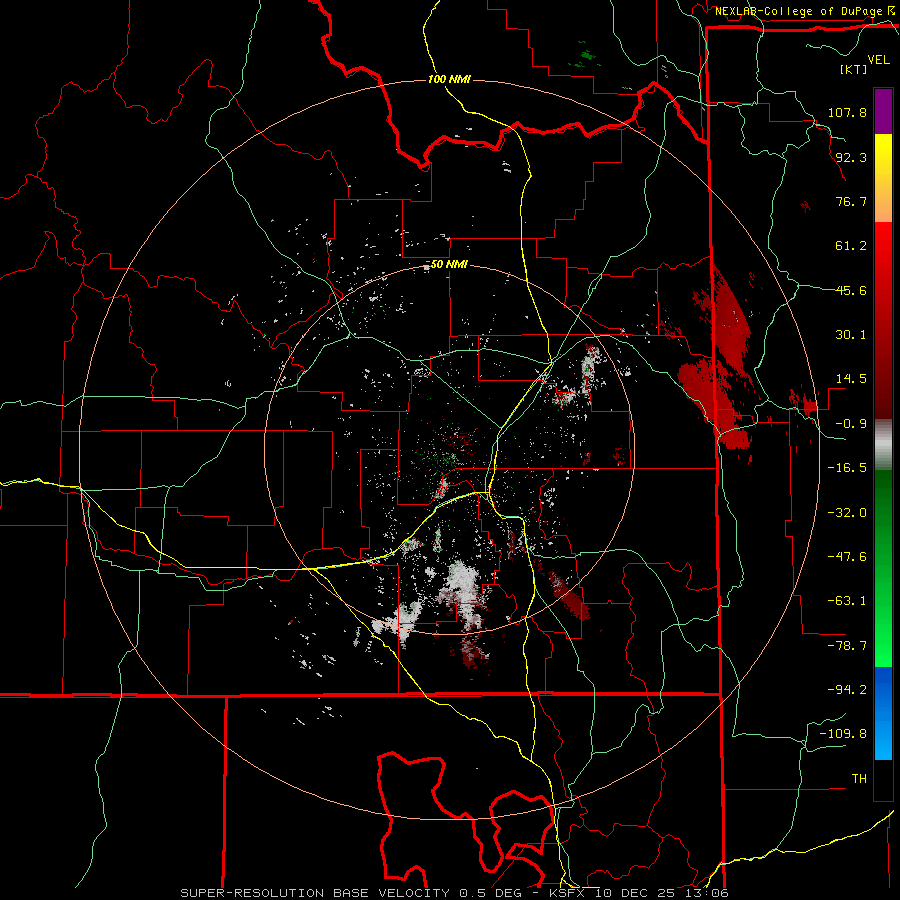Viewport: 900px width, 900px height.
Task: Click the [KT] units label
Action: (x=853, y=69)
